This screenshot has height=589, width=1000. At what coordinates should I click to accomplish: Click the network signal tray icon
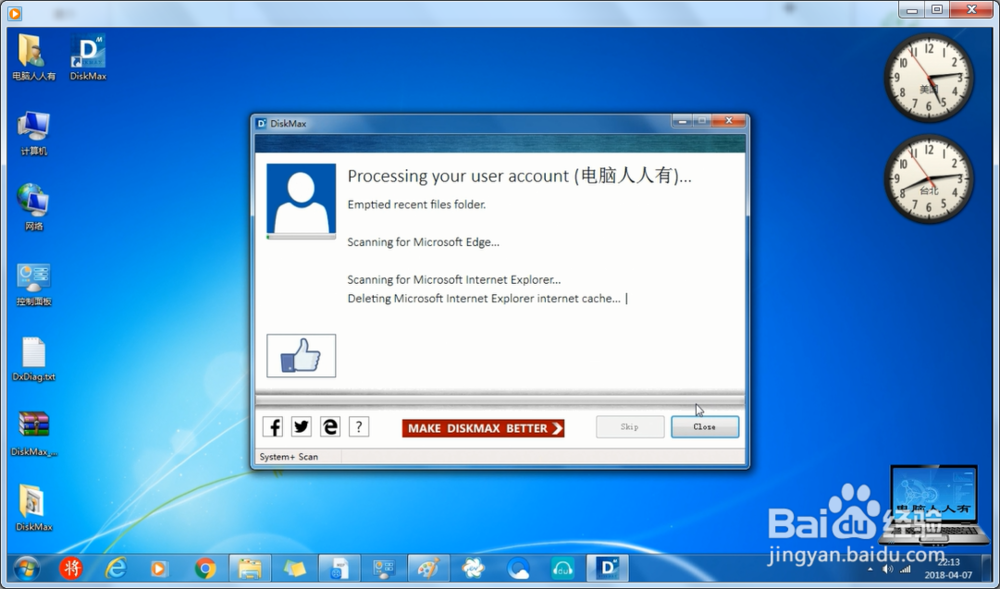click(906, 569)
